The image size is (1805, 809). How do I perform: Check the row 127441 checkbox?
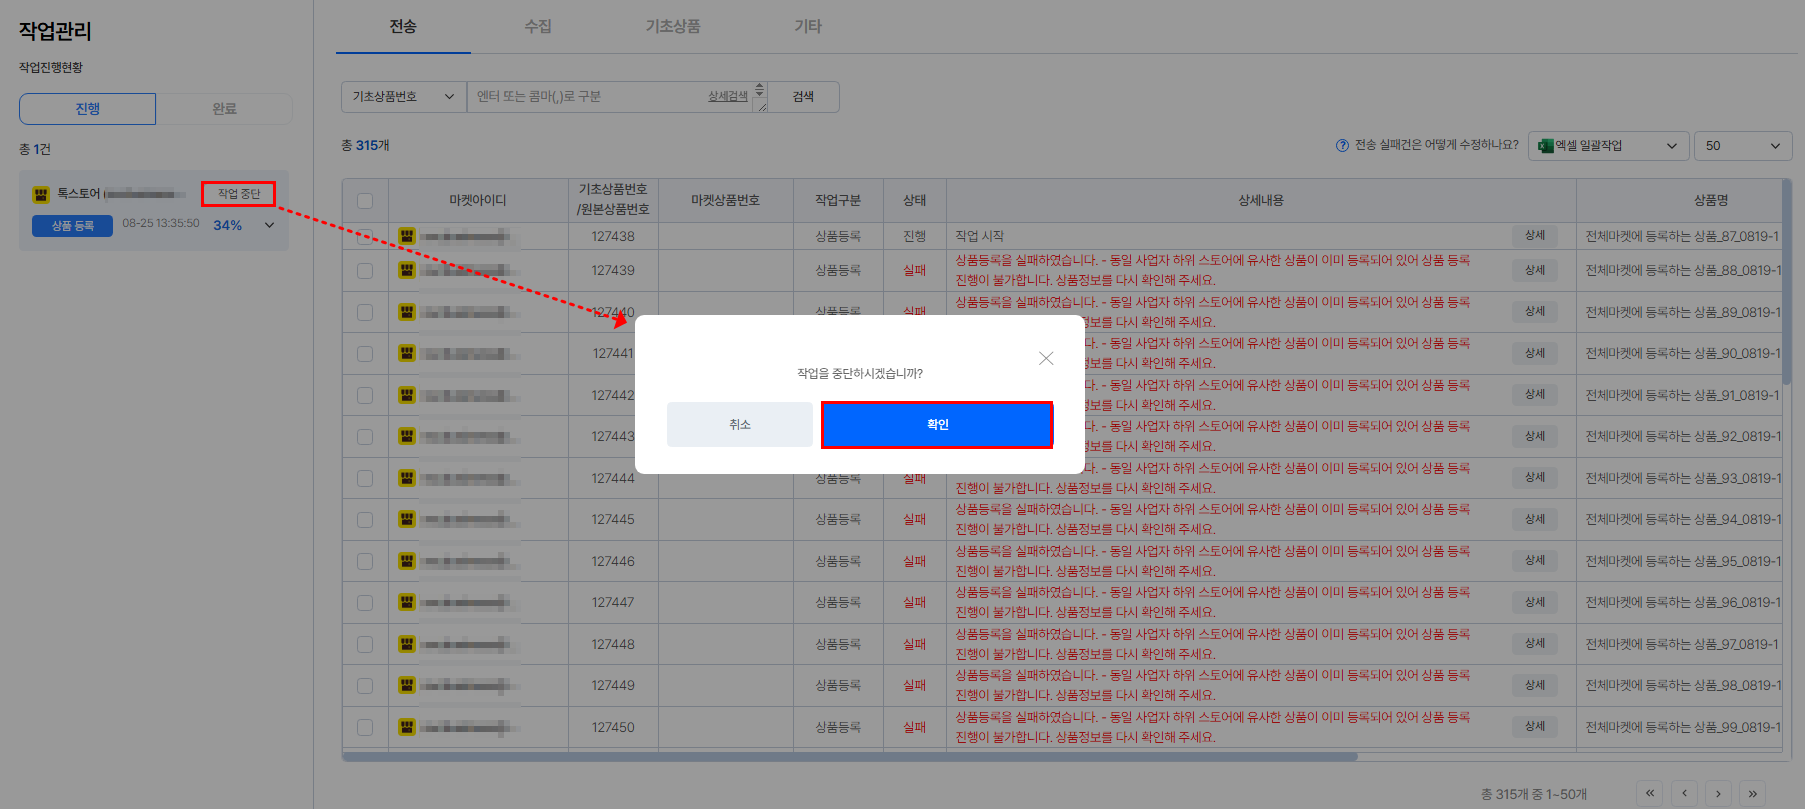tap(365, 354)
